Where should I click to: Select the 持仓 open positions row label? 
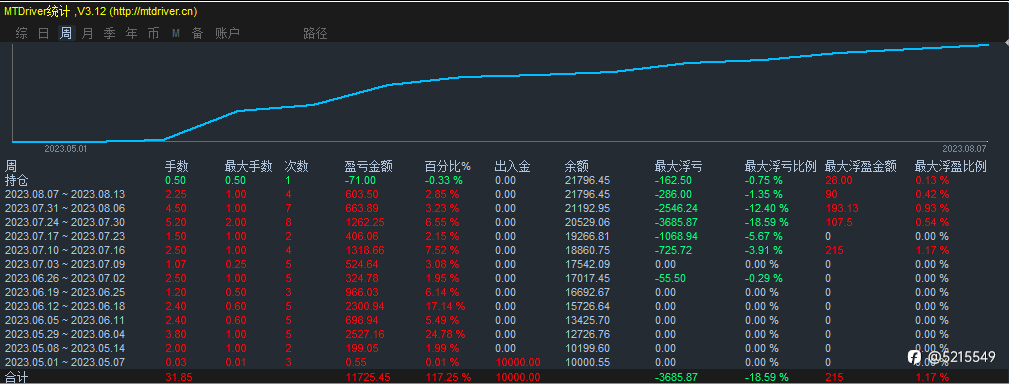point(17,180)
